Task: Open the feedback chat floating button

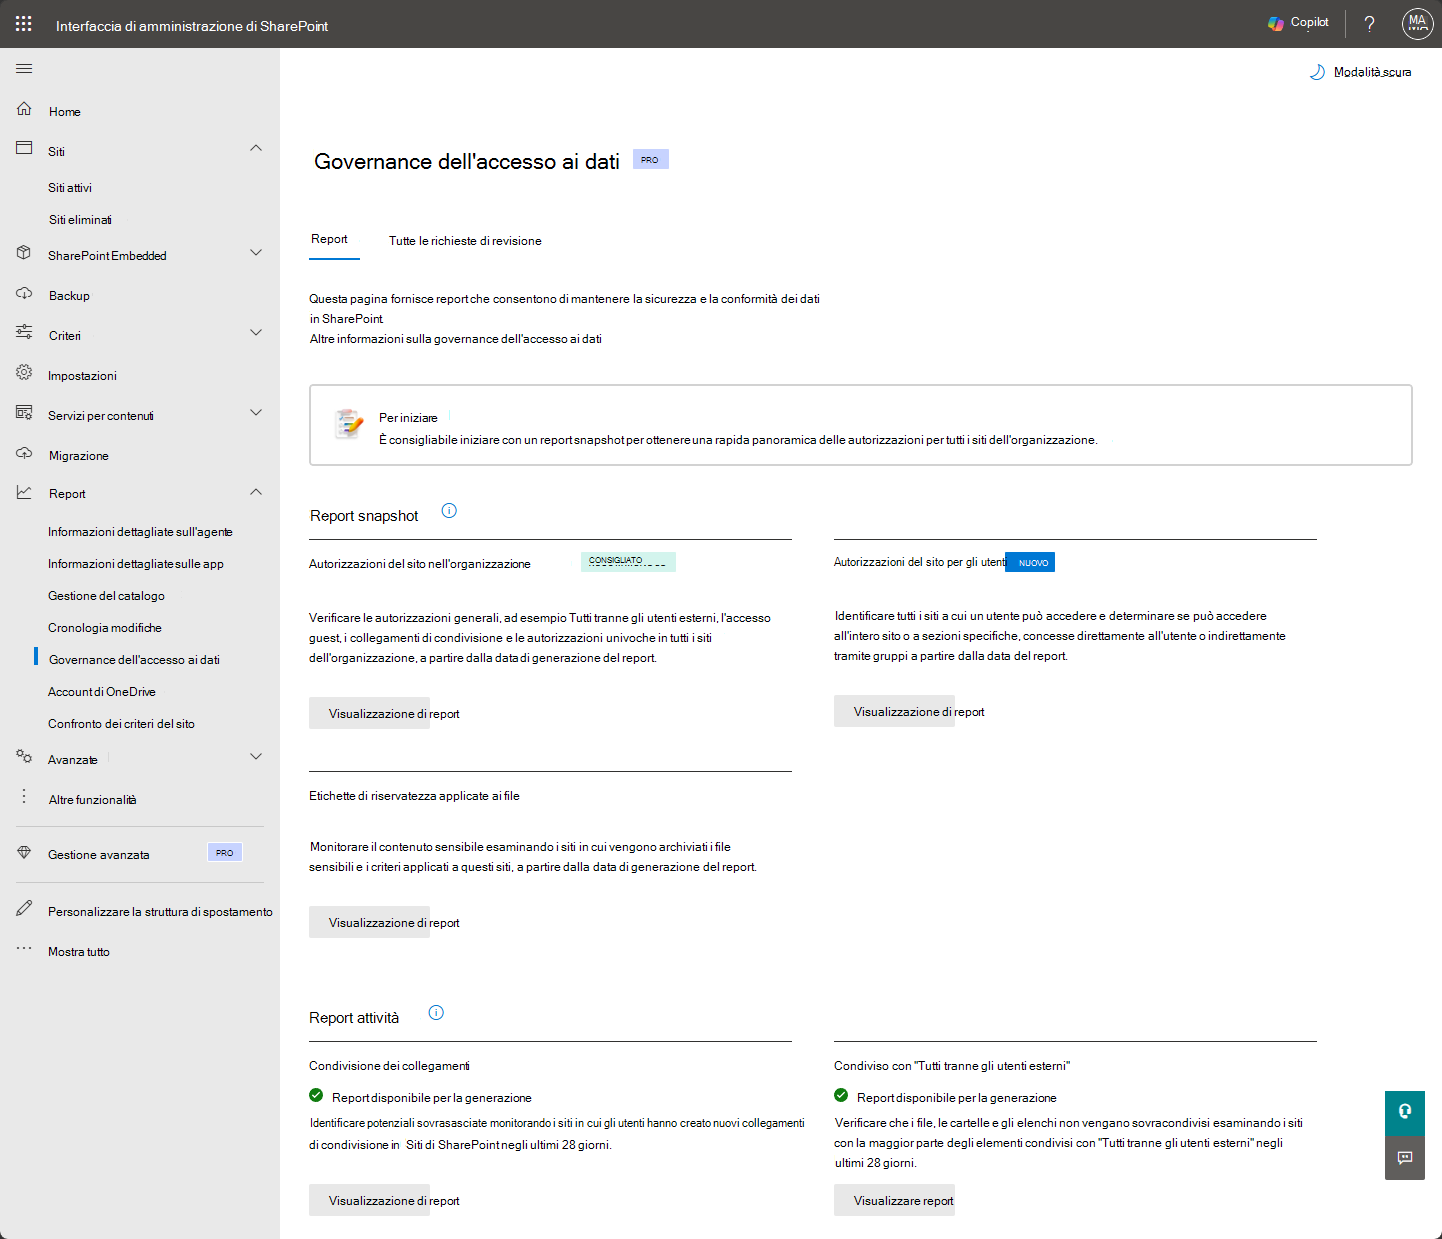Action: (1405, 1158)
